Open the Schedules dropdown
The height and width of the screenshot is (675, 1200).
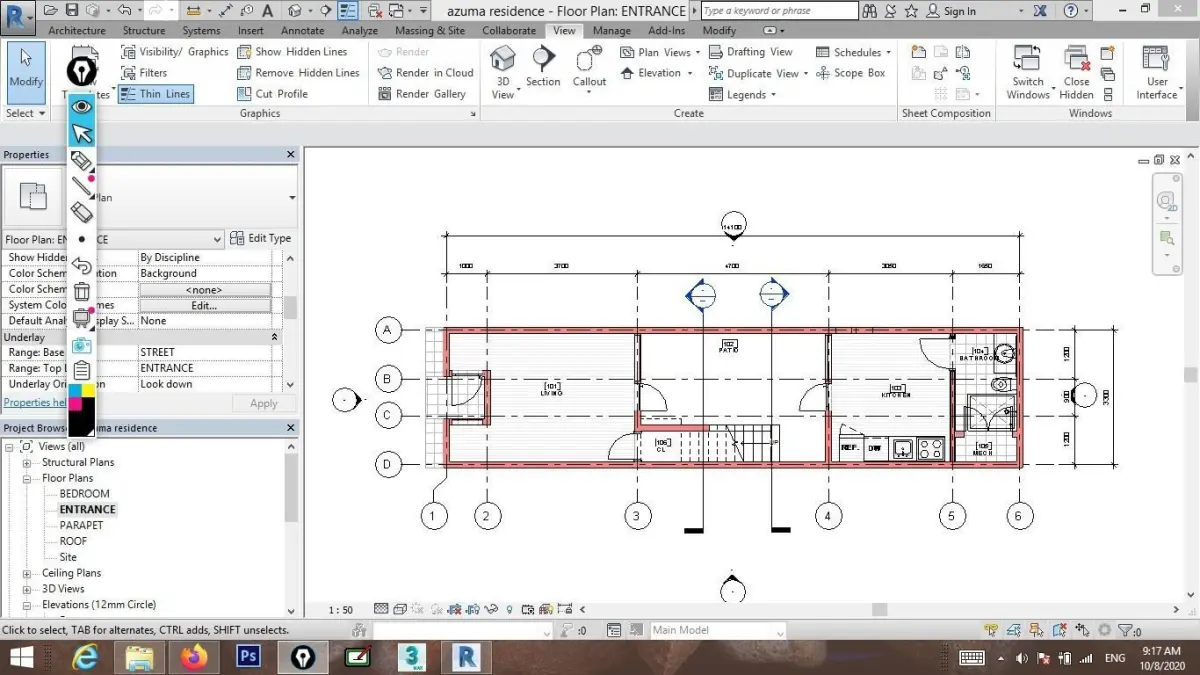pyautogui.click(x=853, y=52)
